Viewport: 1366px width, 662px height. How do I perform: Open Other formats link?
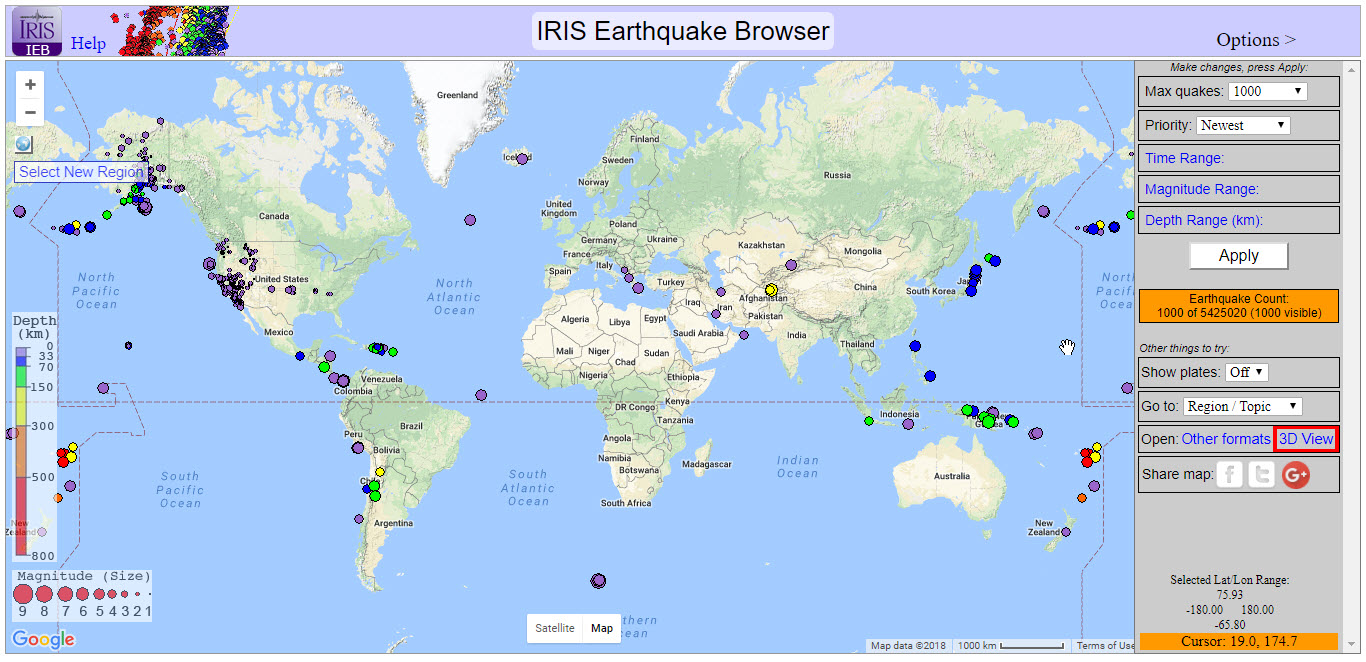[x=1226, y=439]
